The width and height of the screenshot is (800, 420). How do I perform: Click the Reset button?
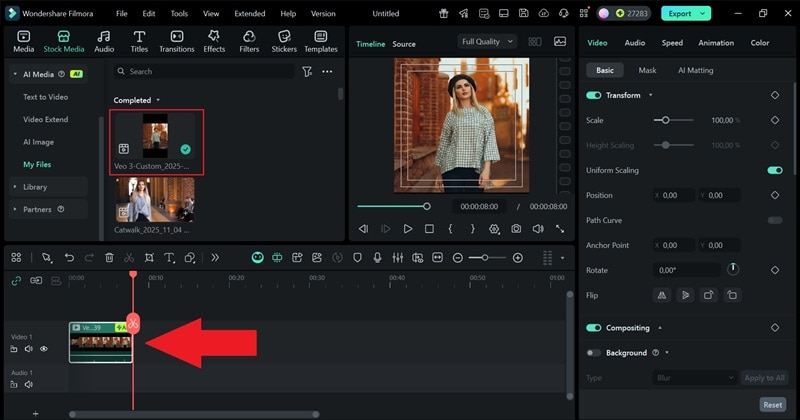[x=772, y=405]
